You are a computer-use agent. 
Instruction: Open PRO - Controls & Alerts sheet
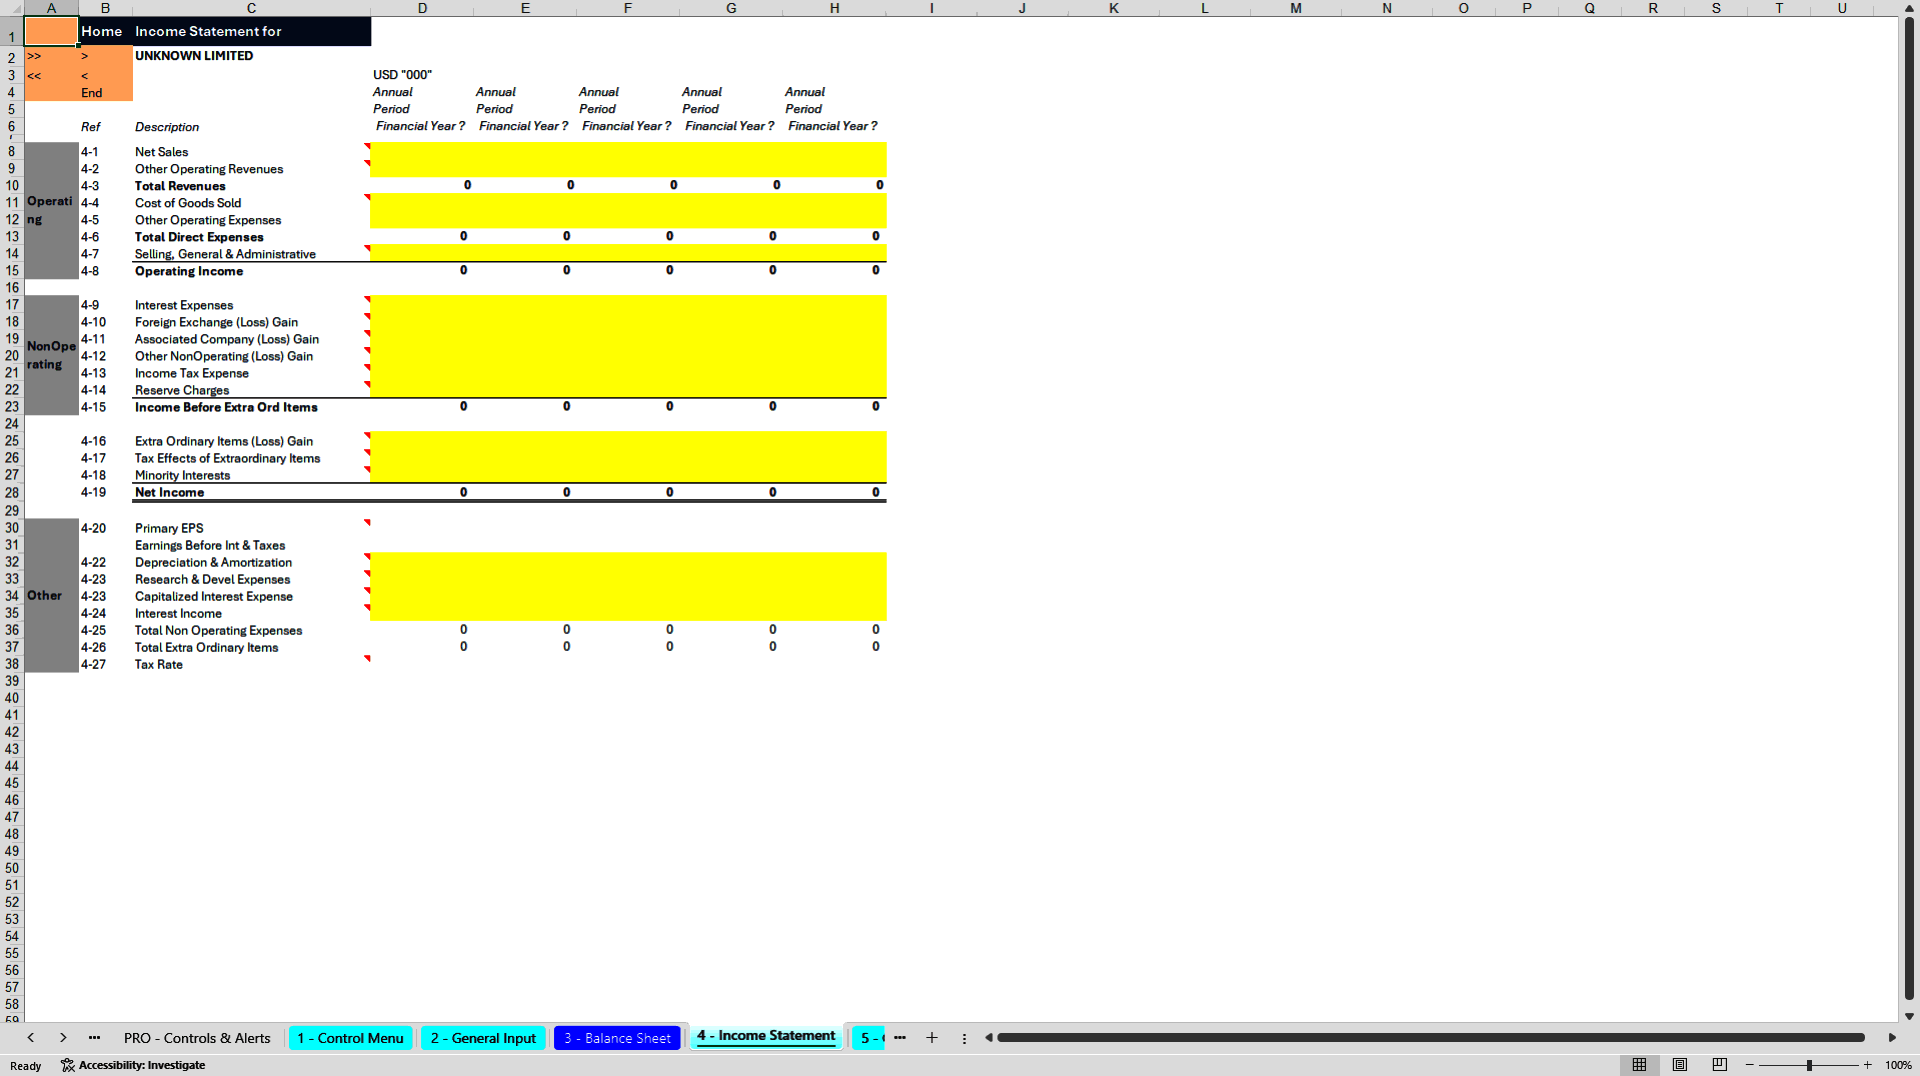point(197,1038)
